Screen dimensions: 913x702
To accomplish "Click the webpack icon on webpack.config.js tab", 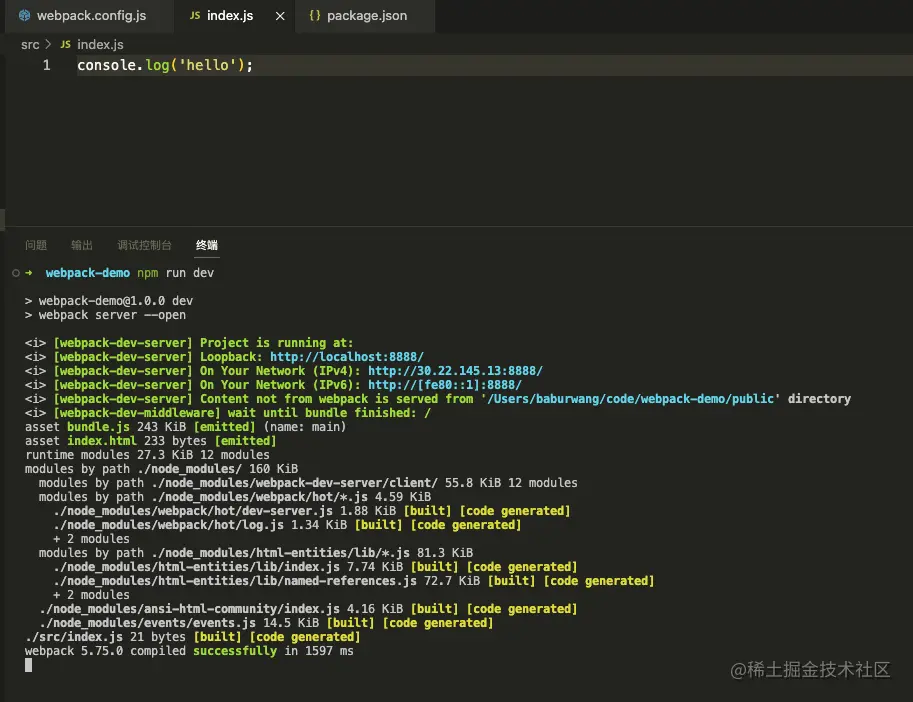I will 24,16.
